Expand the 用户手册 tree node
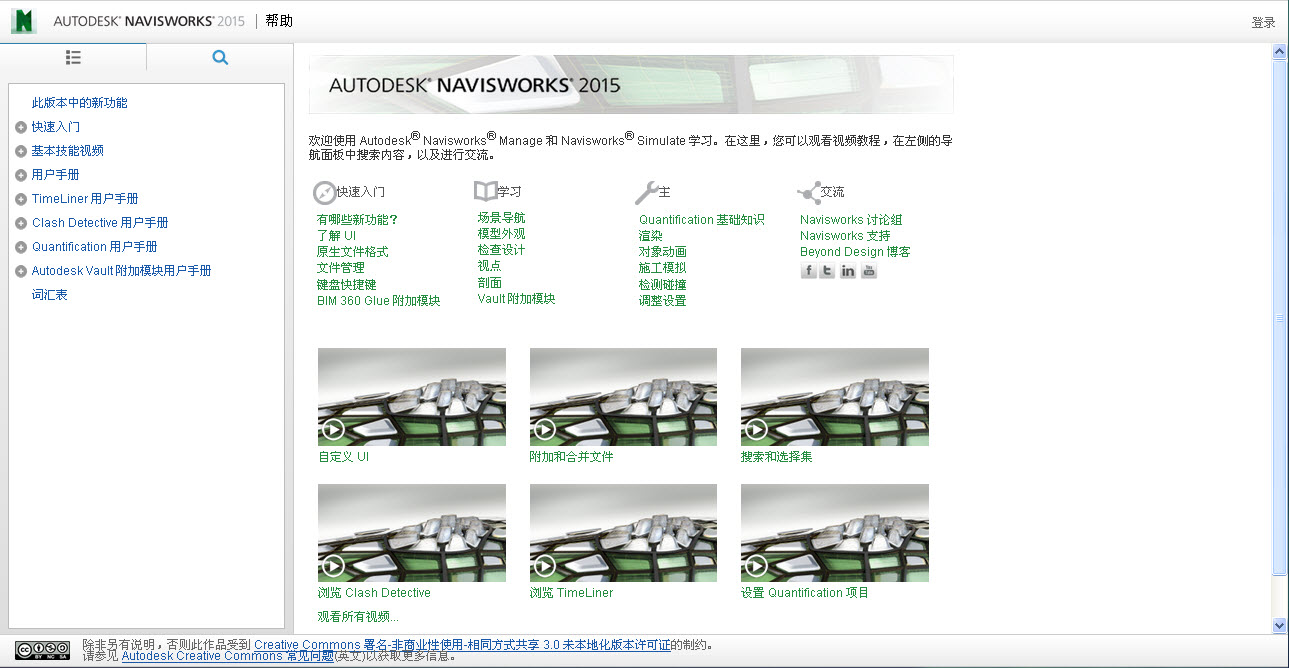The height and width of the screenshot is (668, 1289). [21, 175]
